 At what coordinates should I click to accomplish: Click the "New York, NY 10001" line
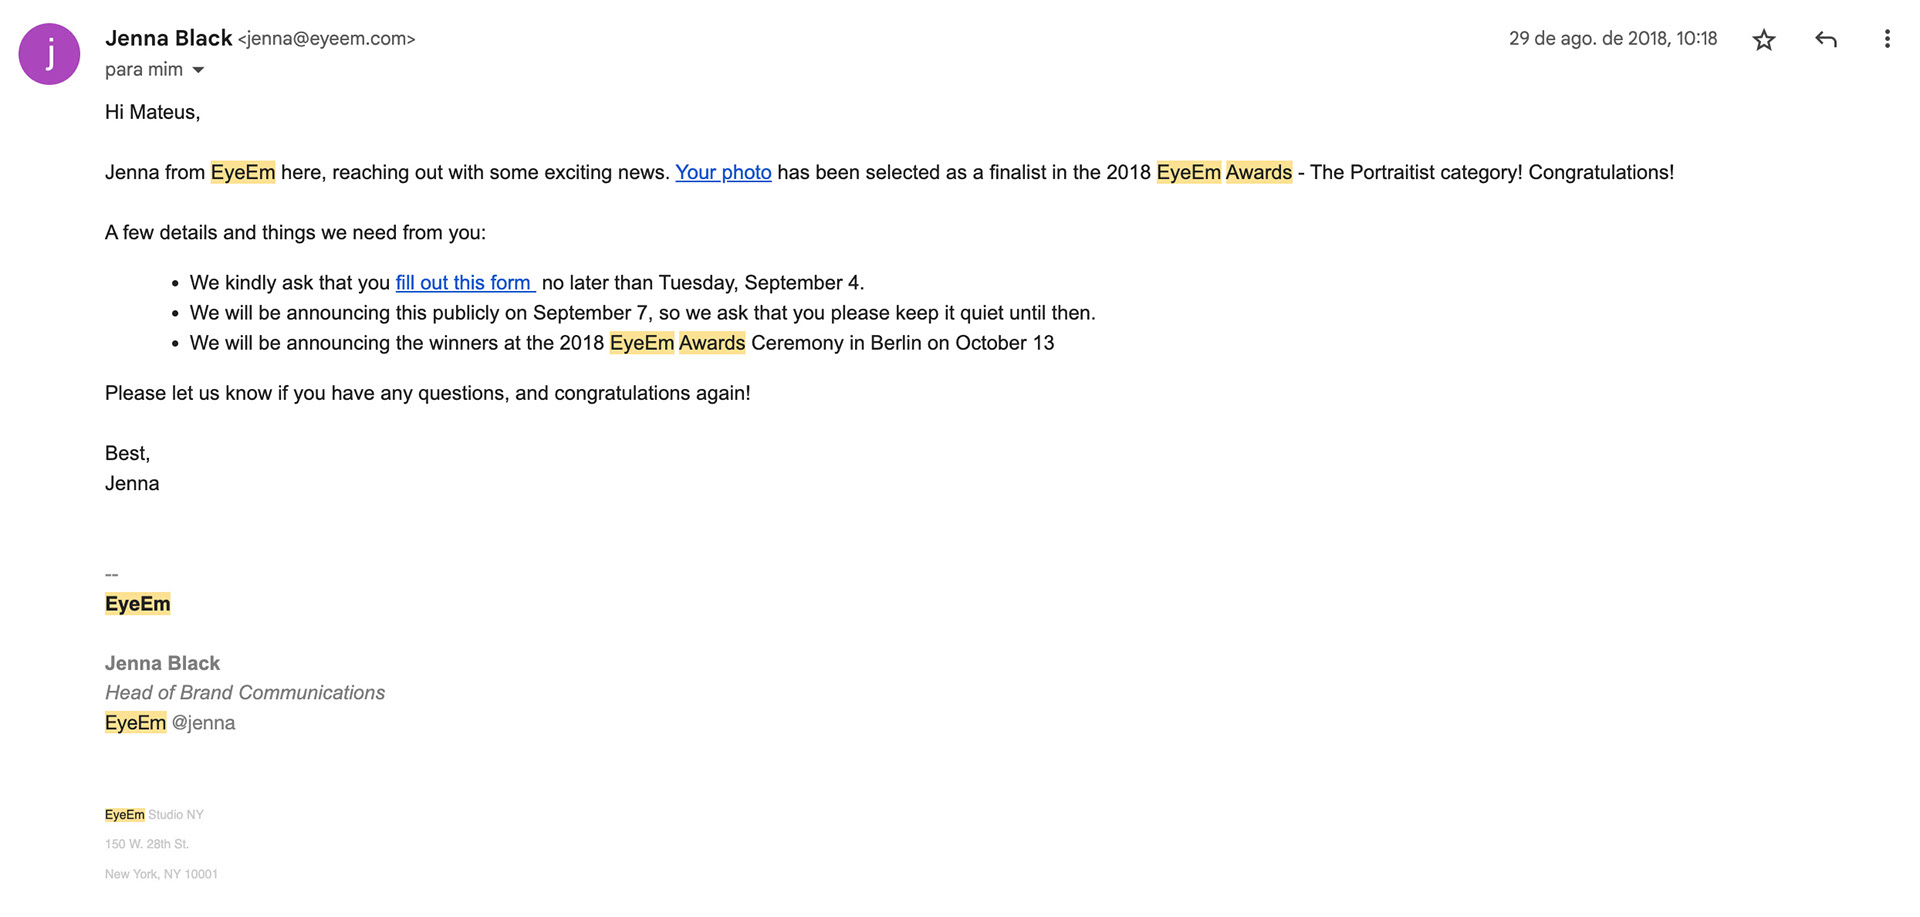161,874
